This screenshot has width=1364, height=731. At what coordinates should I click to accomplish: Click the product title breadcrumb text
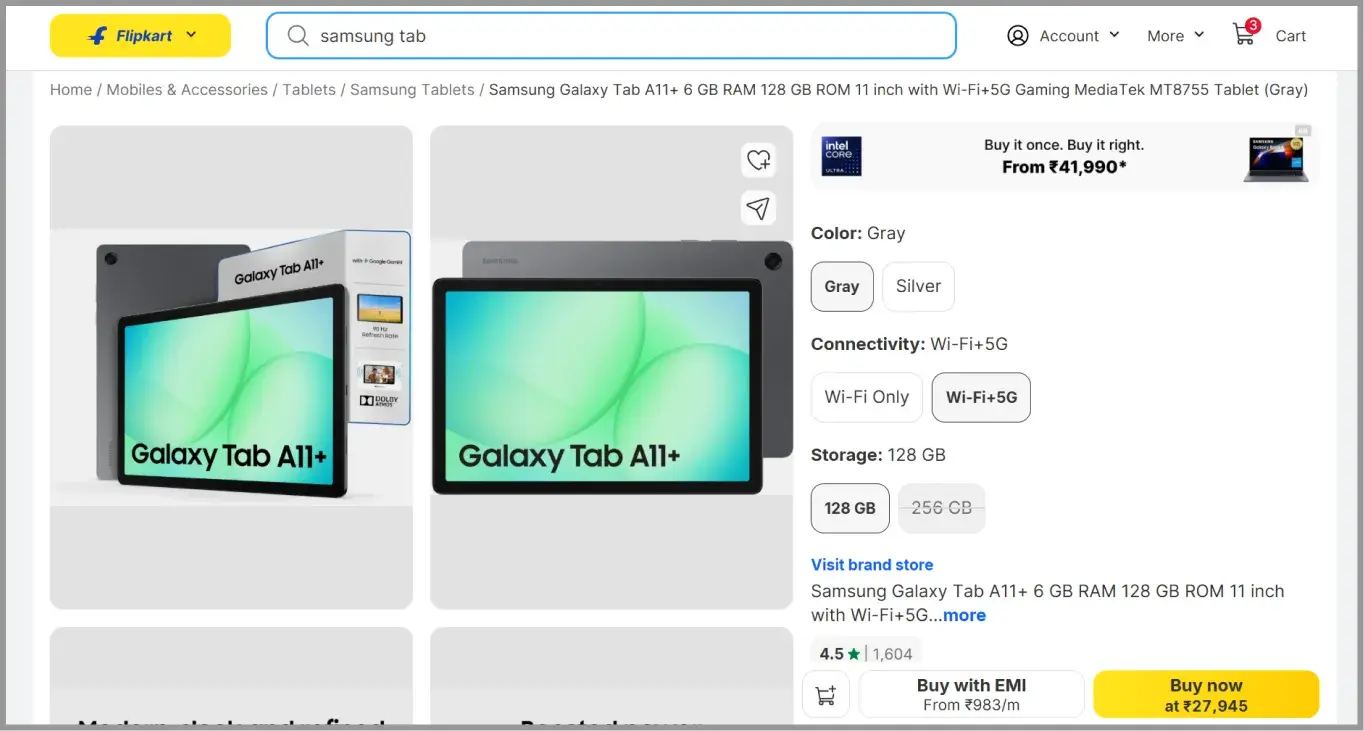pos(898,90)
